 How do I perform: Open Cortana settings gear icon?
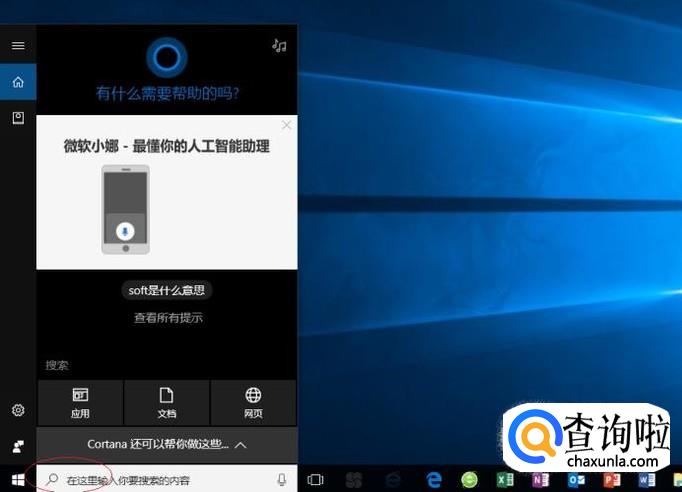click(x=18, y=410)
